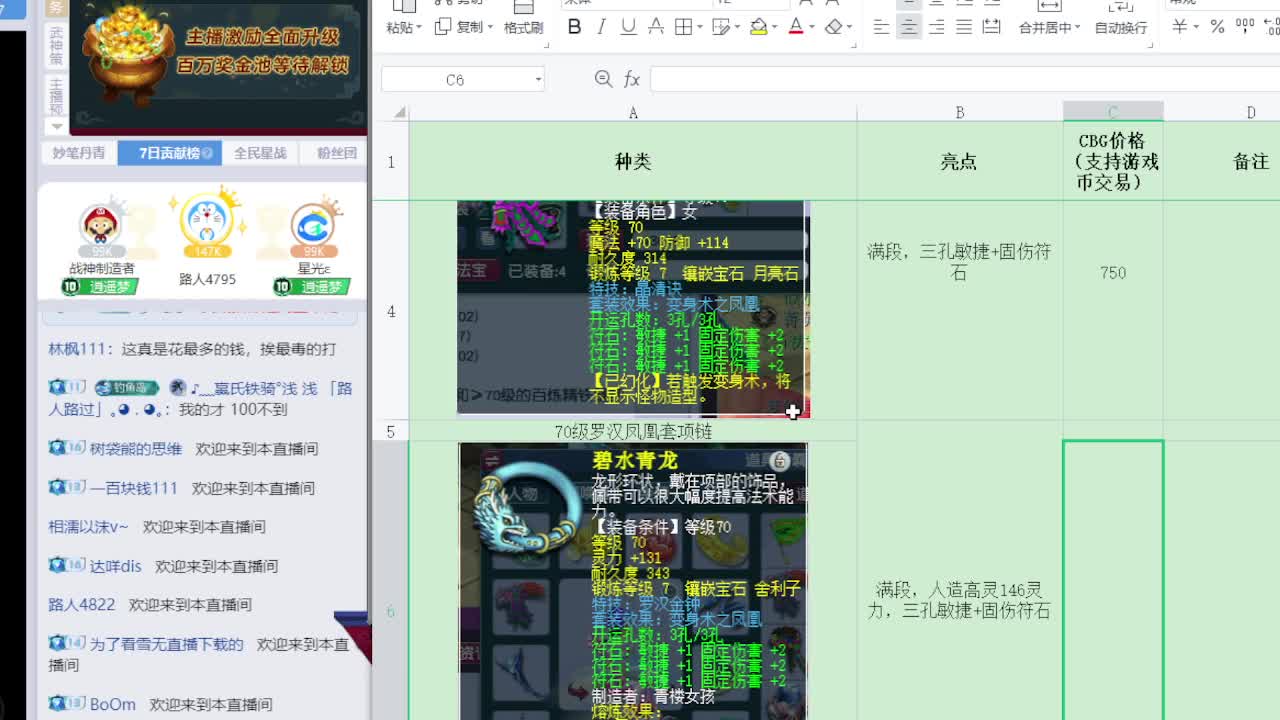Viewport: 1280px width, 720px height.
Task: Open the font color dropdown arrow
Action: tap(812, 28)
